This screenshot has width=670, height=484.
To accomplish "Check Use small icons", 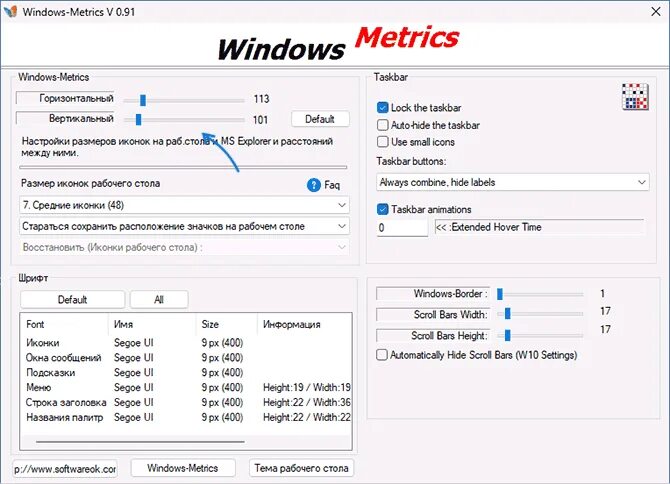I will (382, 141).
